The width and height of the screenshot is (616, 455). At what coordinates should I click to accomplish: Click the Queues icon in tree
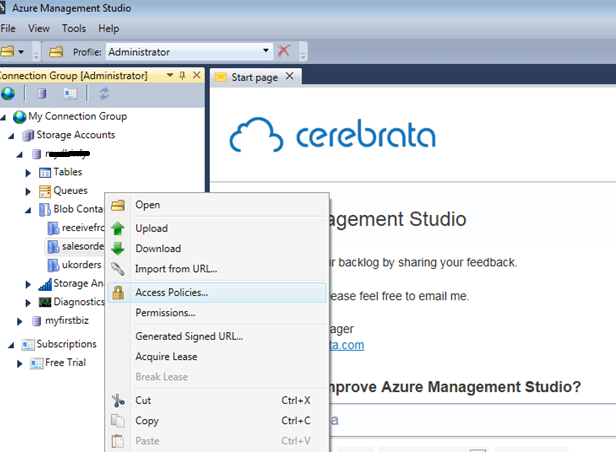click(45, 191)
